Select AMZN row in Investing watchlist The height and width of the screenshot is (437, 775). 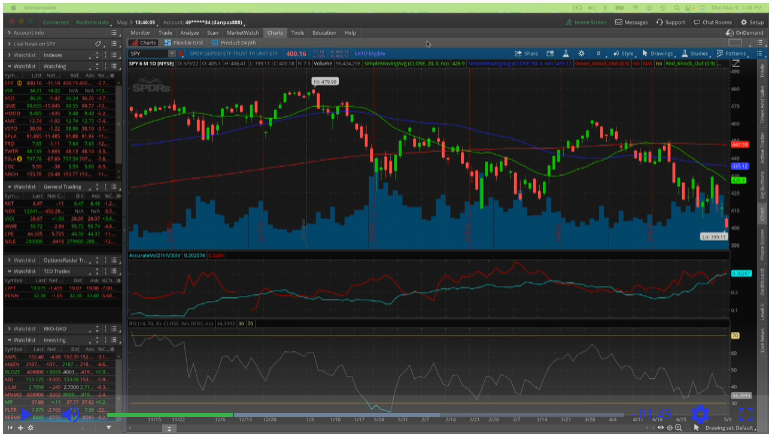60,364
